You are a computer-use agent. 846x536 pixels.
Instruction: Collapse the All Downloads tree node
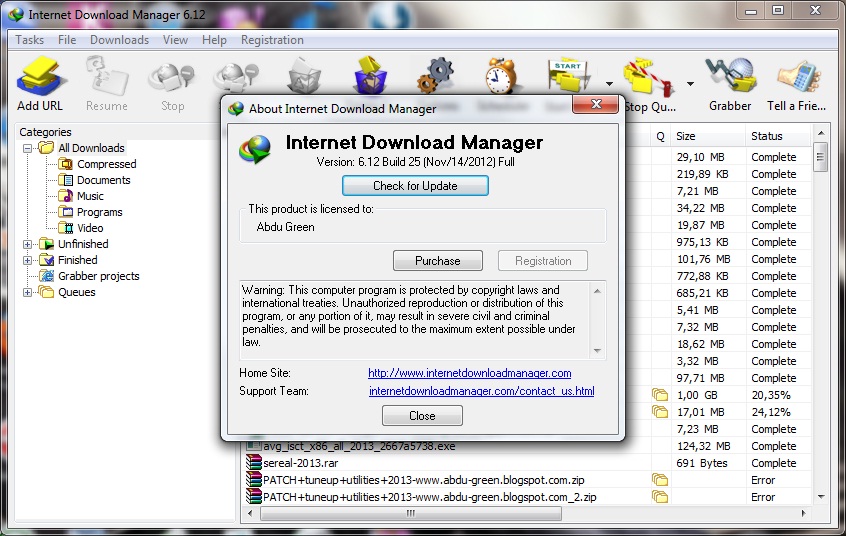coord(28,148)
